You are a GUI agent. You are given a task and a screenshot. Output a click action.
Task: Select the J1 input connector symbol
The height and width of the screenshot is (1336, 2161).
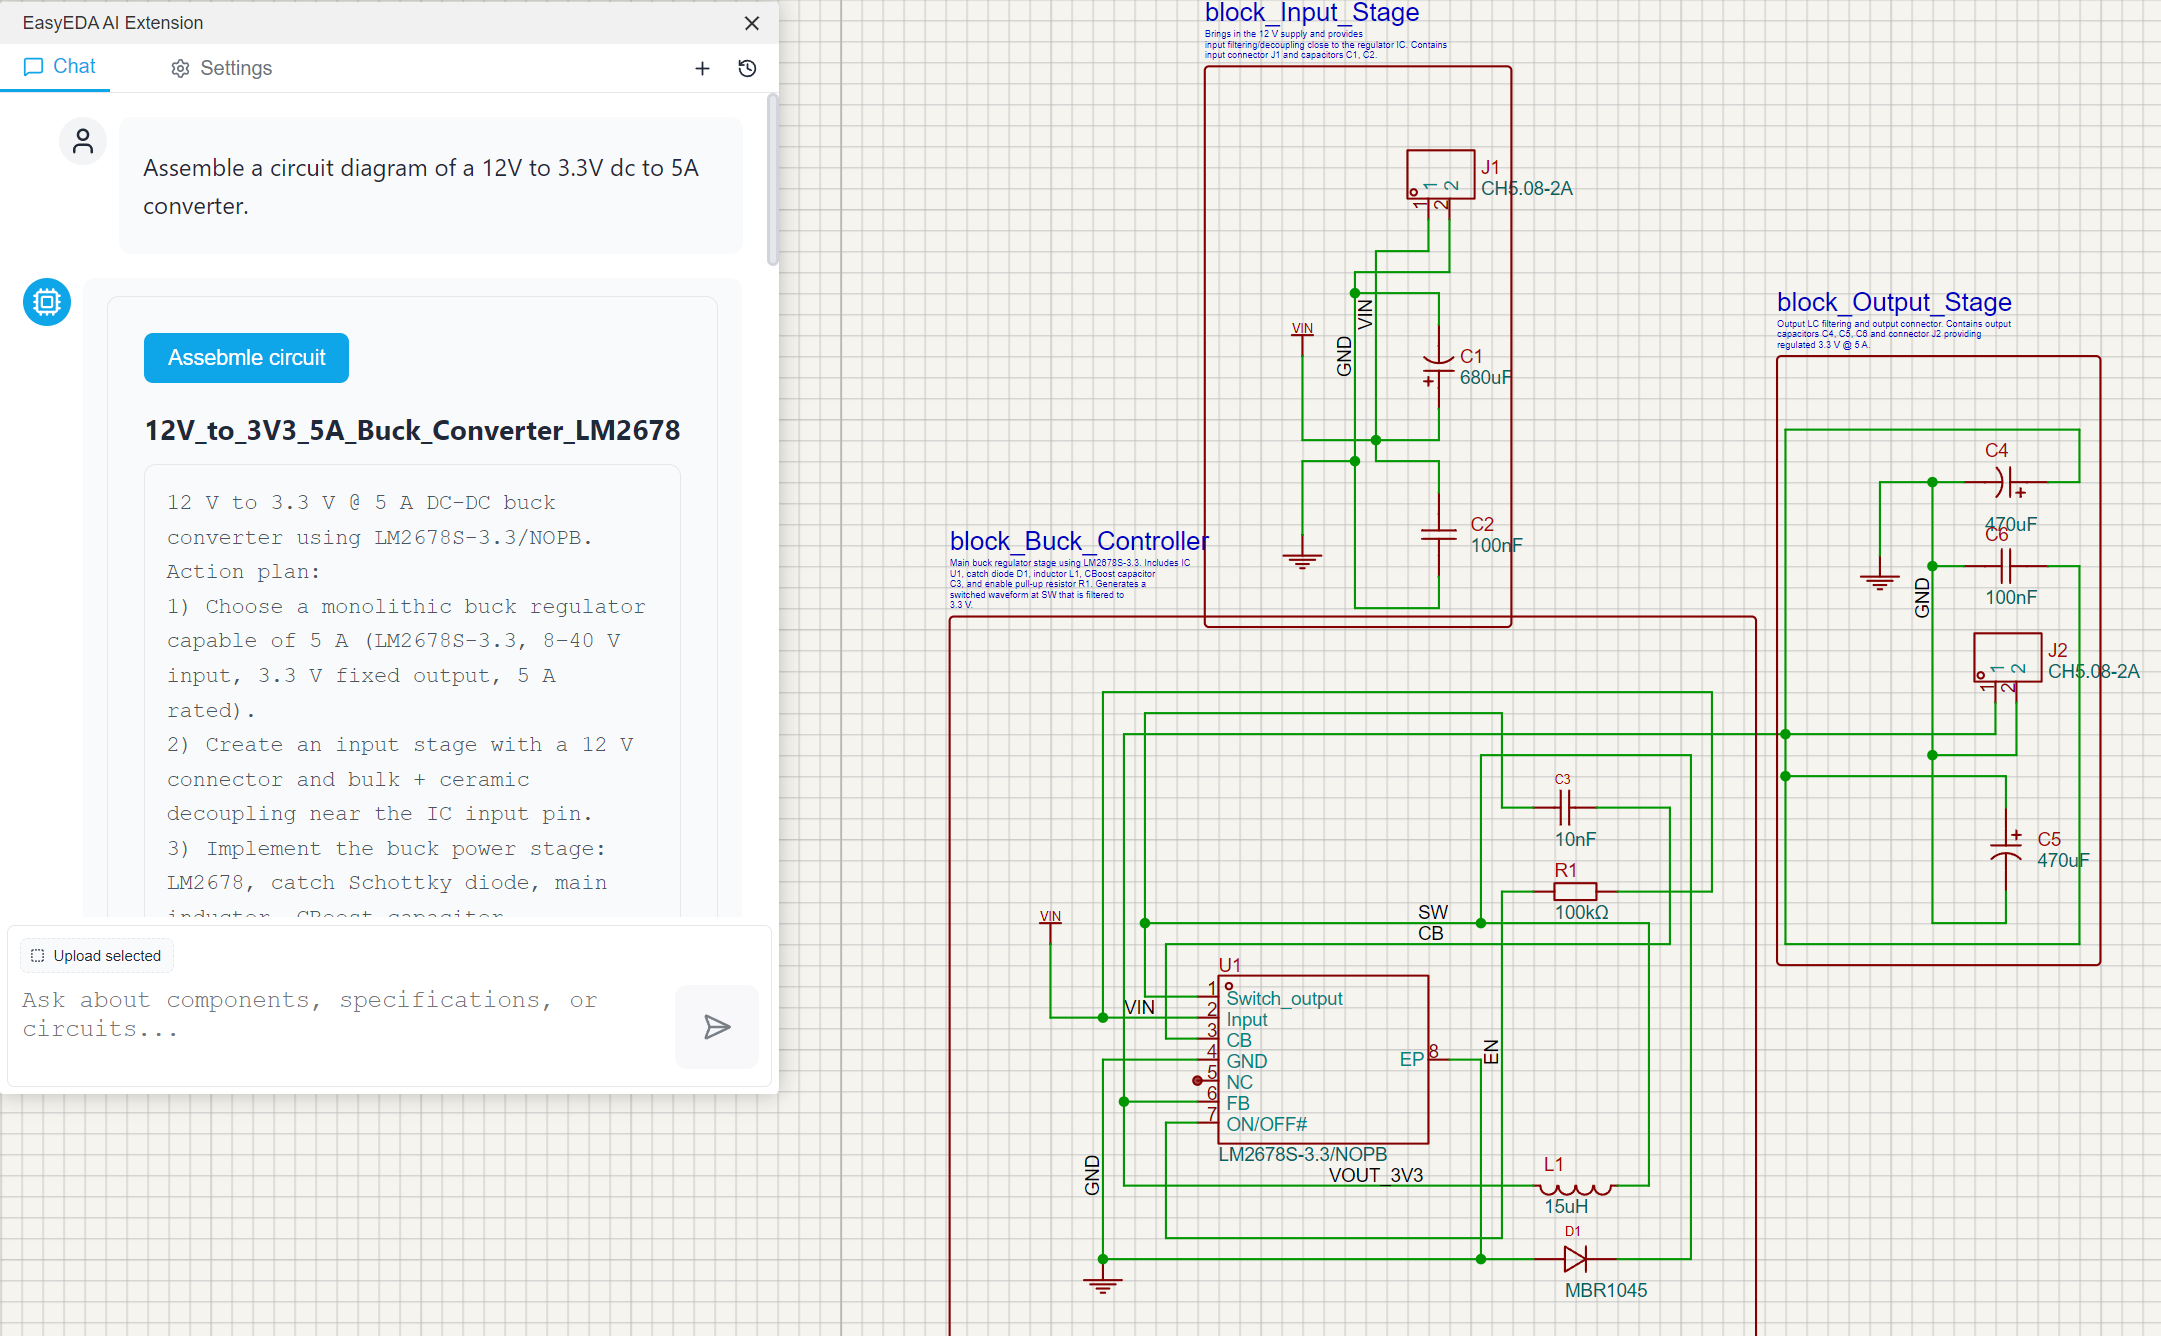1440,175
